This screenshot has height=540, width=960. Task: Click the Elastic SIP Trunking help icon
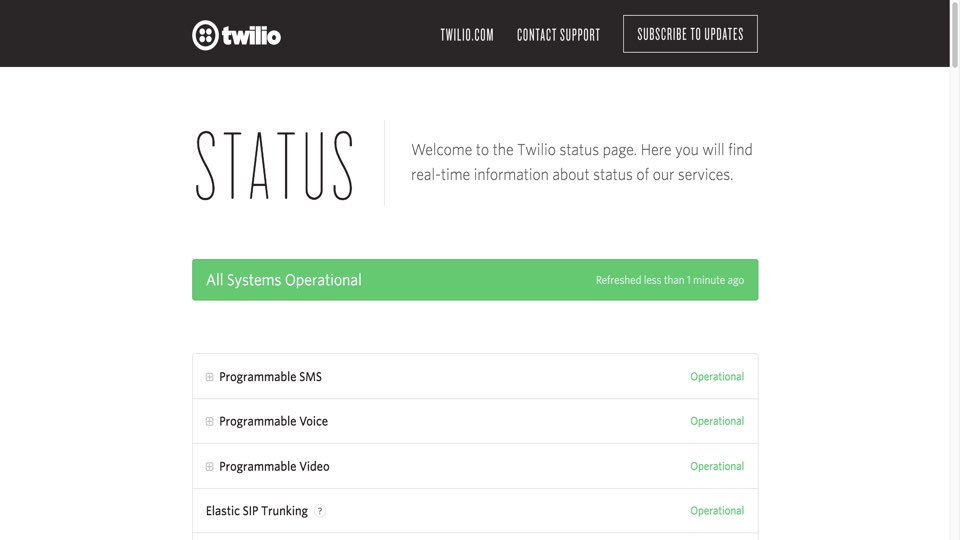320,511
